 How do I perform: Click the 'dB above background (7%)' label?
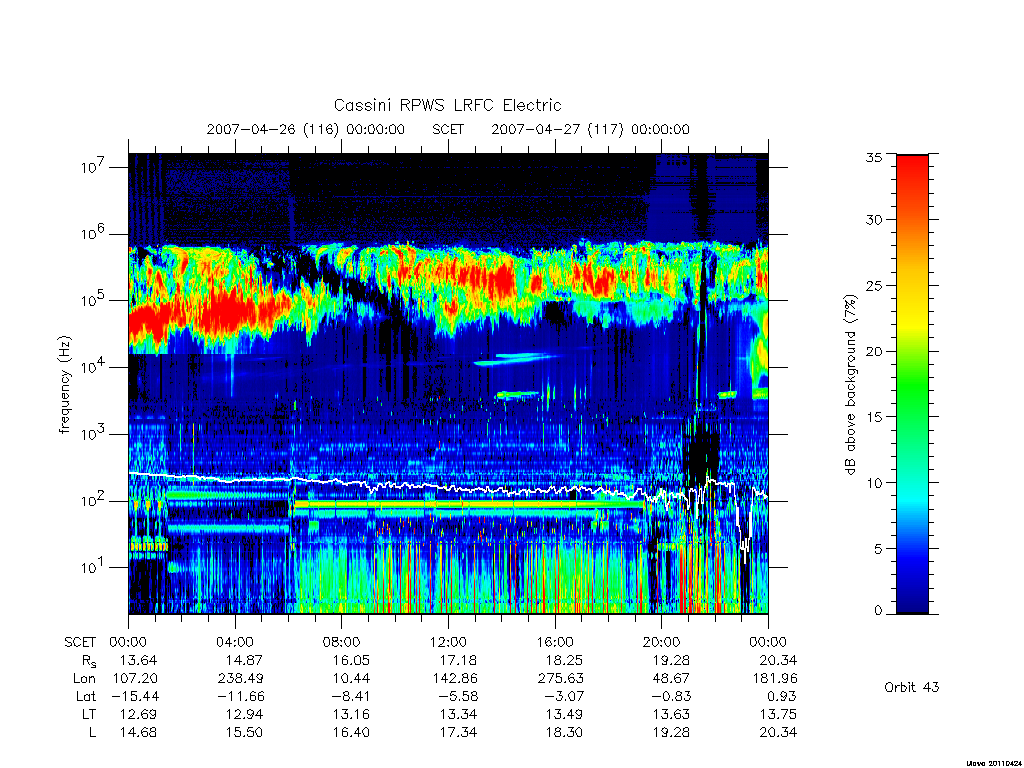click(x=850, y=385)
